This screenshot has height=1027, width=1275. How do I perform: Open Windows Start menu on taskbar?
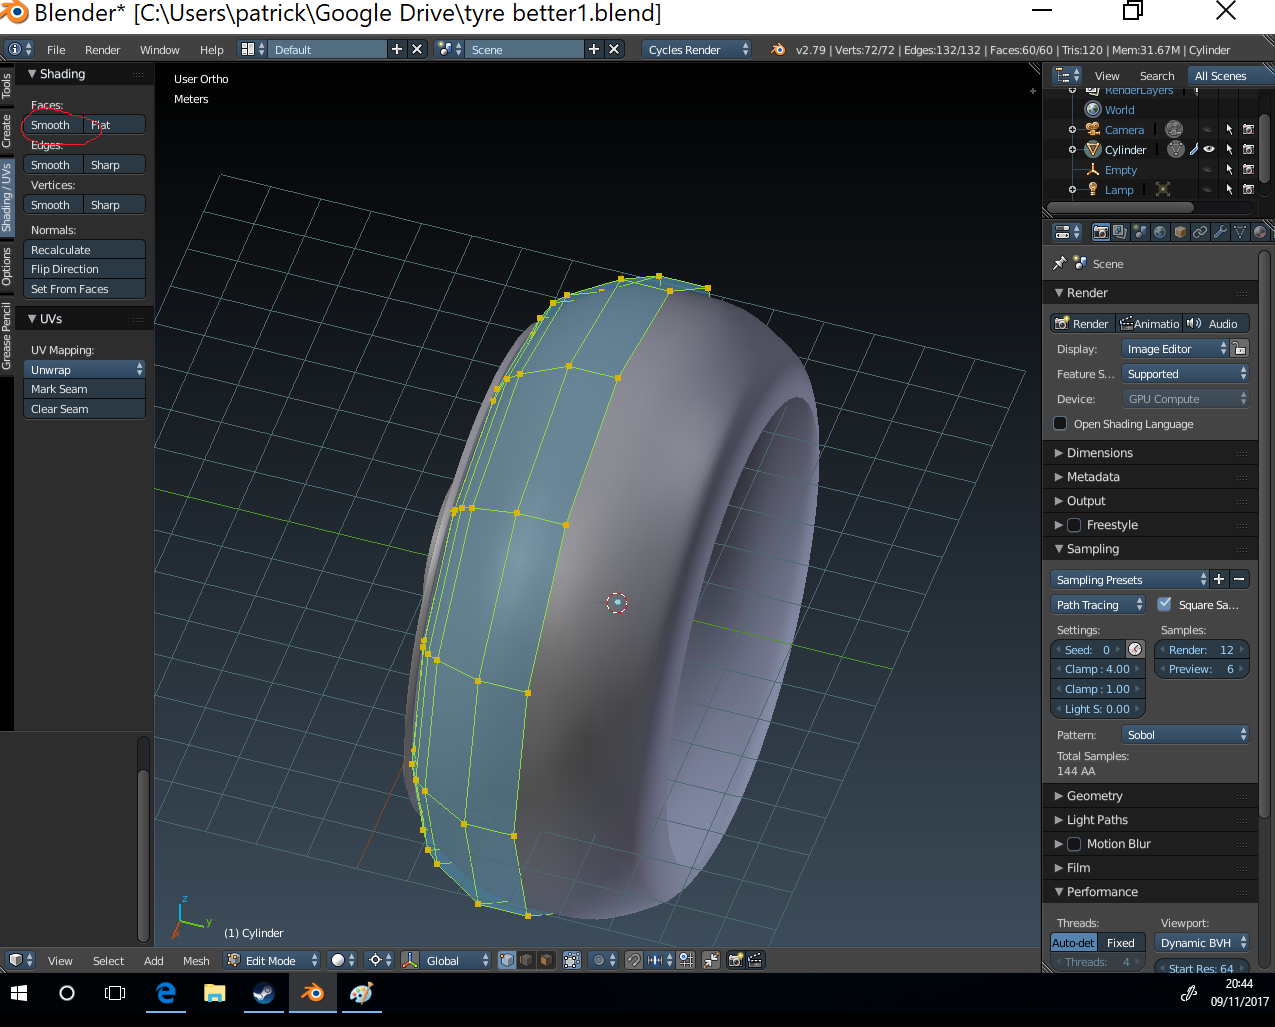click(19, 993)
